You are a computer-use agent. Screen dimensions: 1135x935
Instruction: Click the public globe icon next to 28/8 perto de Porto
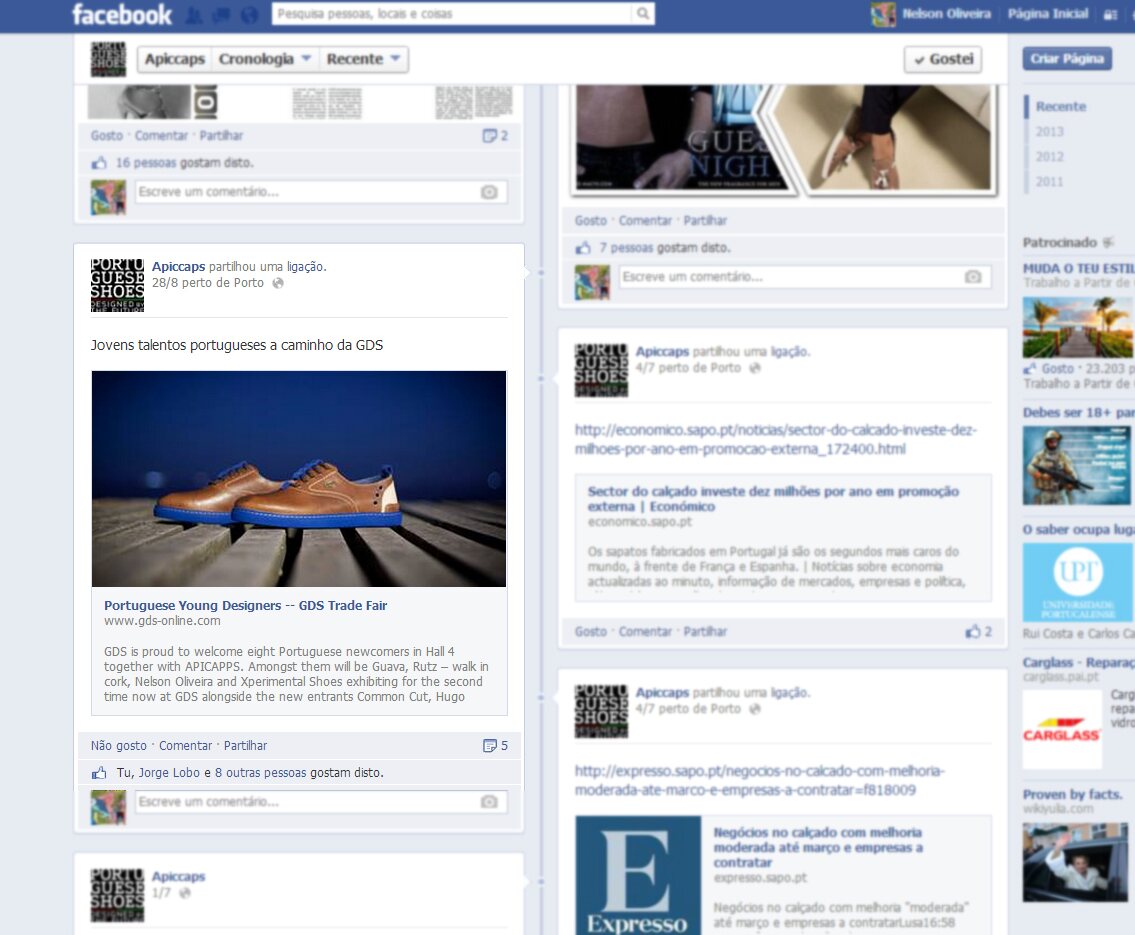point(278,283)
